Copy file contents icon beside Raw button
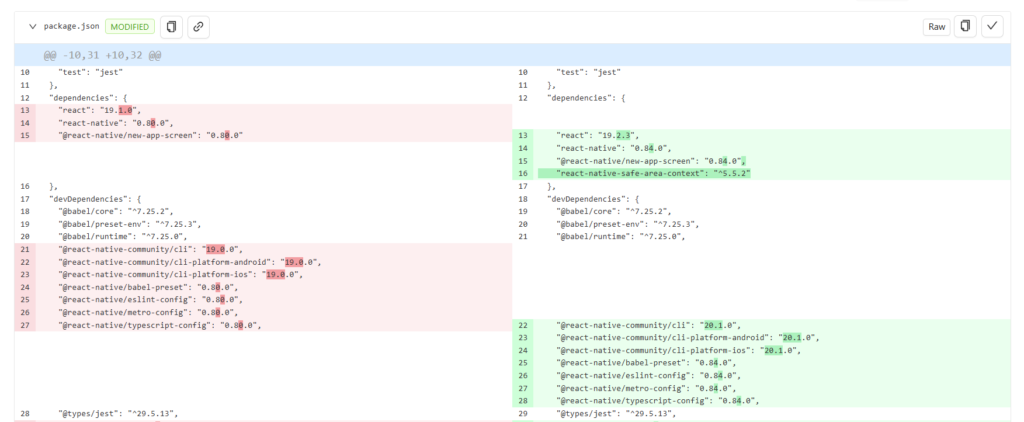The width and height of the screenshot is (1024, 422). (966, 26)
